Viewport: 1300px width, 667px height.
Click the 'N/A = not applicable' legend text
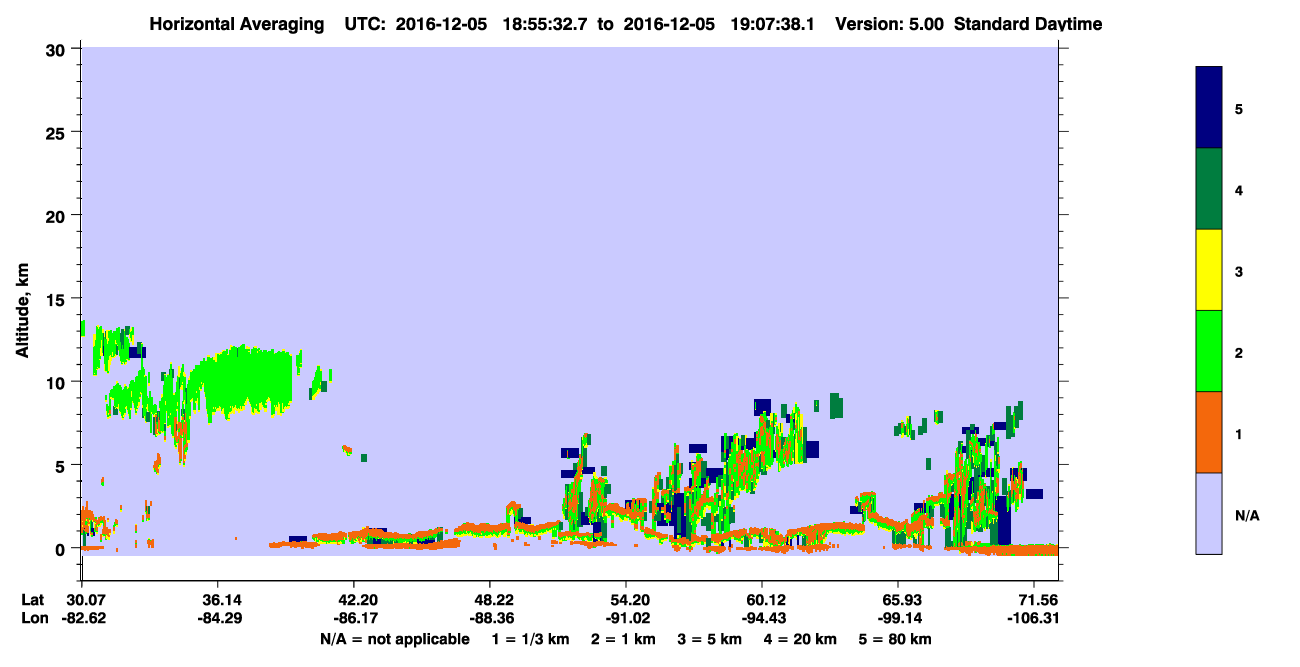point(395,639)
